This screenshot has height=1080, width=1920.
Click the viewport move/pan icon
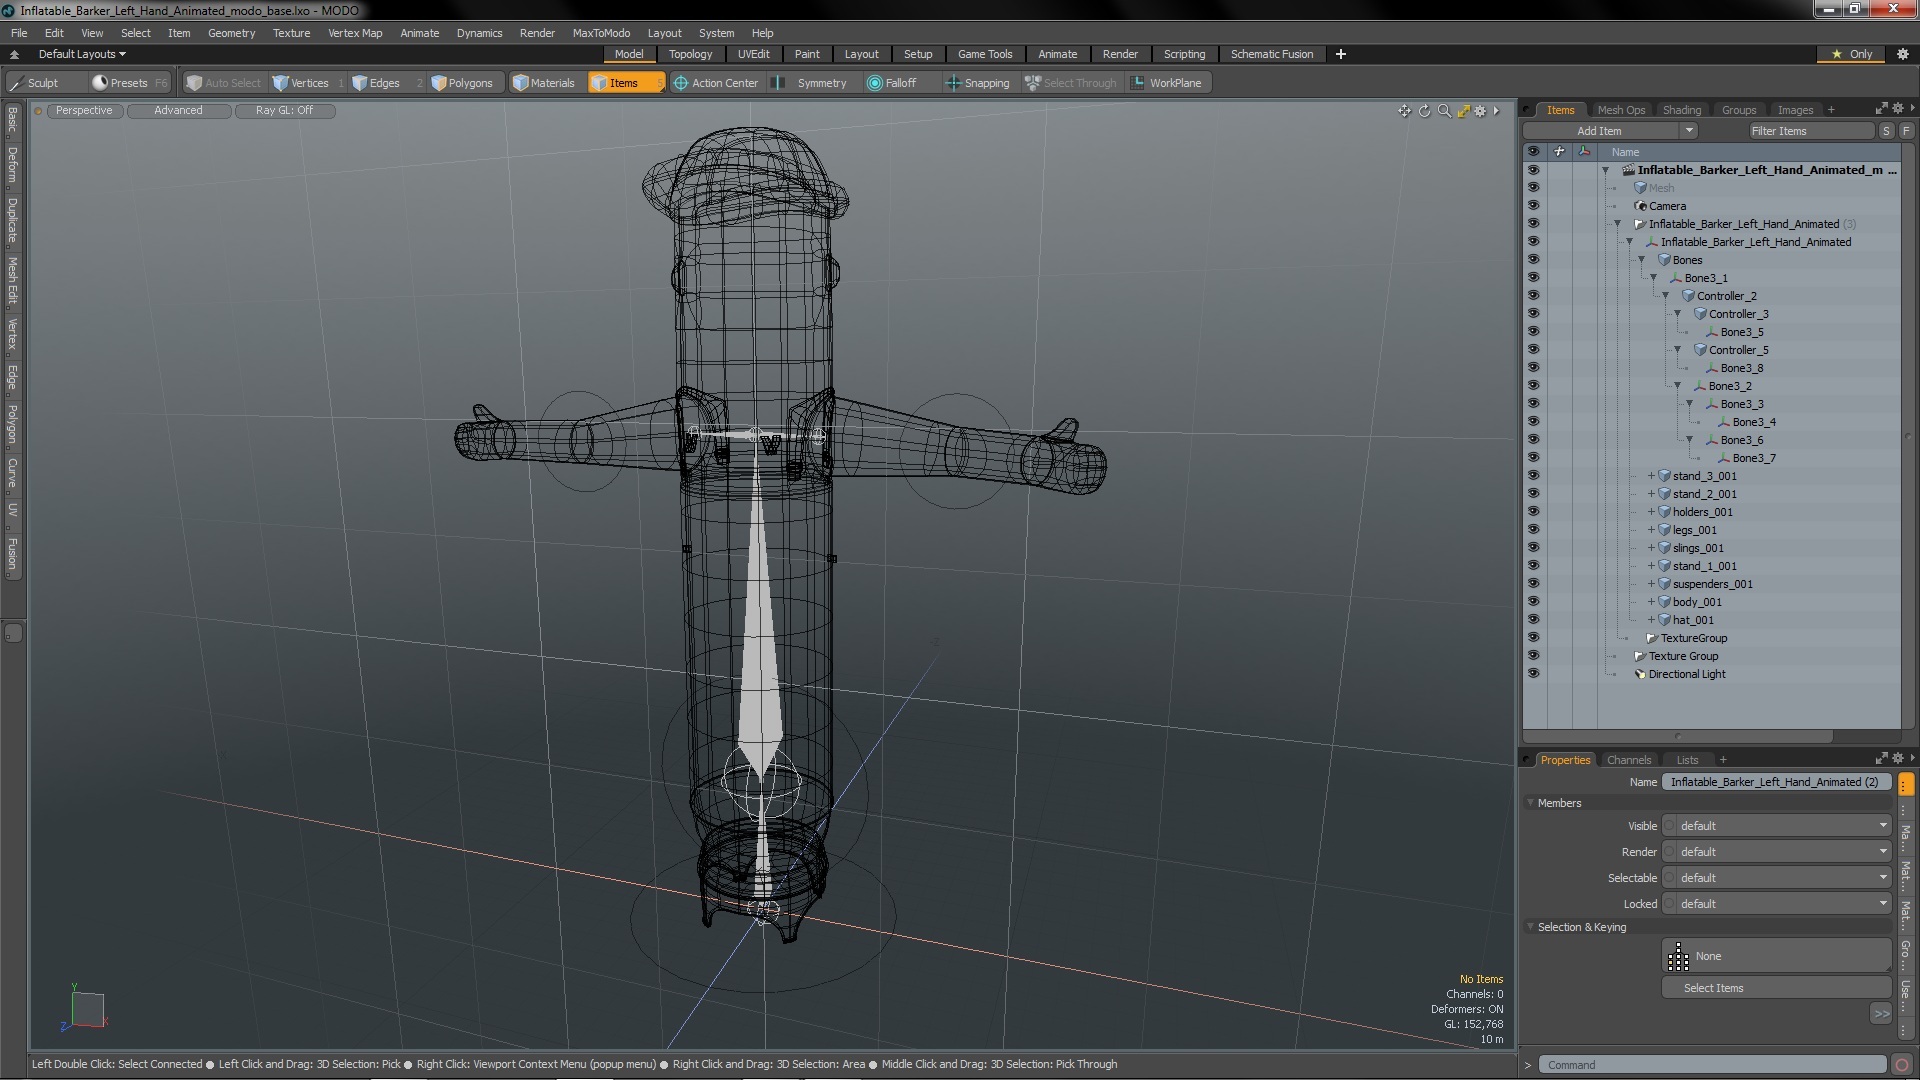(x=1404, y=111)
